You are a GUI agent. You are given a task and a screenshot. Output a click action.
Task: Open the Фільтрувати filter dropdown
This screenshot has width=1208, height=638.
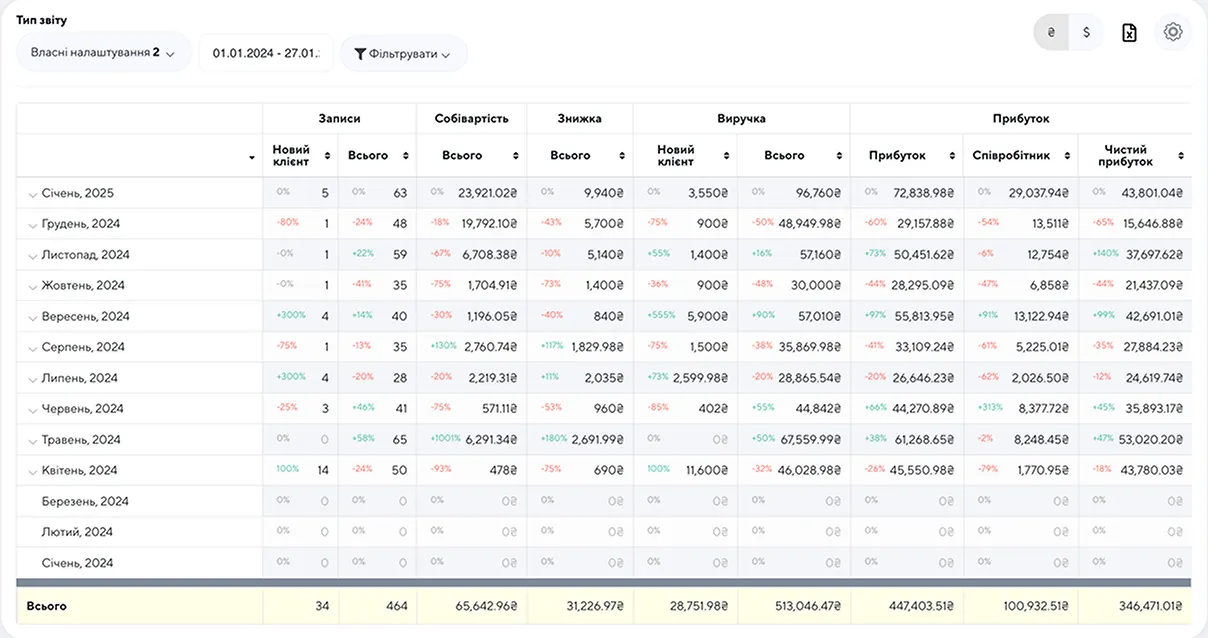403,54
